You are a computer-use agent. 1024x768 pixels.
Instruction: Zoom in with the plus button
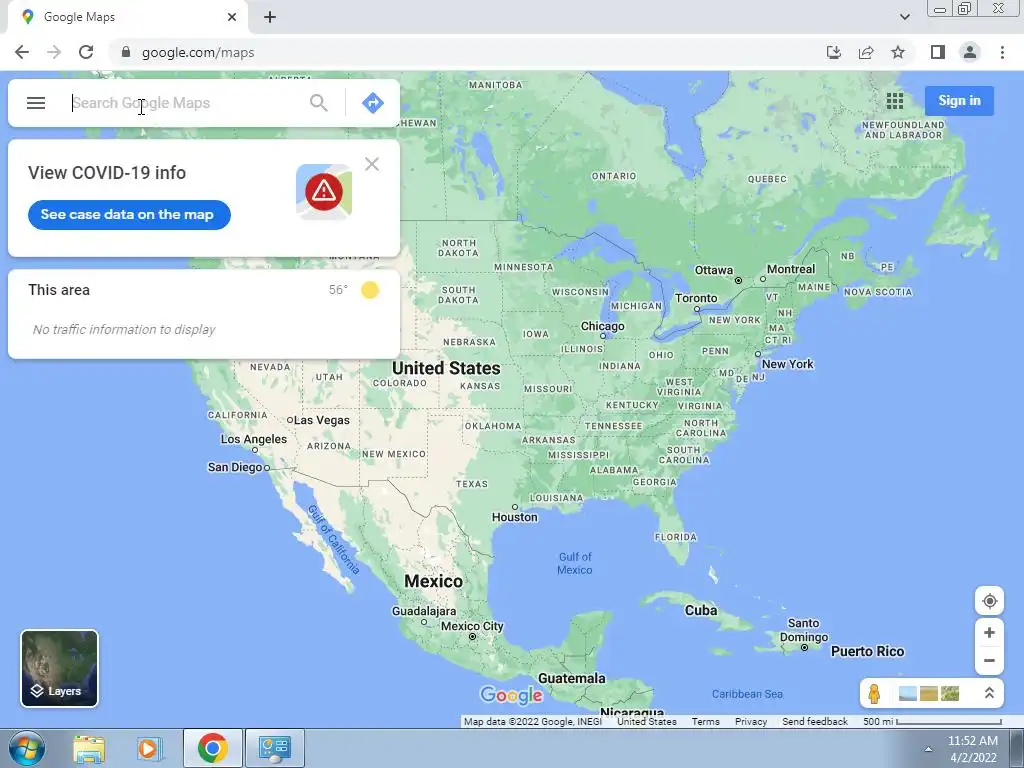click(989, 633)
